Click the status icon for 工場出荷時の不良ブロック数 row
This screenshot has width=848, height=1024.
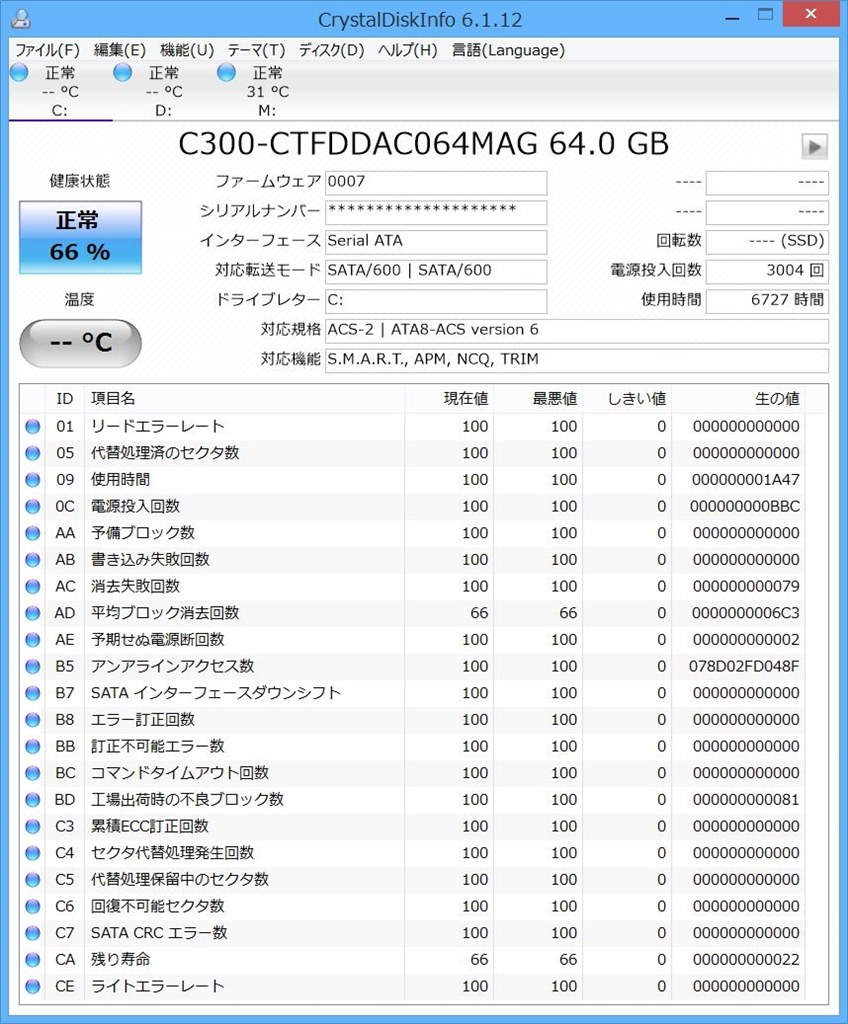pos(33,800)
